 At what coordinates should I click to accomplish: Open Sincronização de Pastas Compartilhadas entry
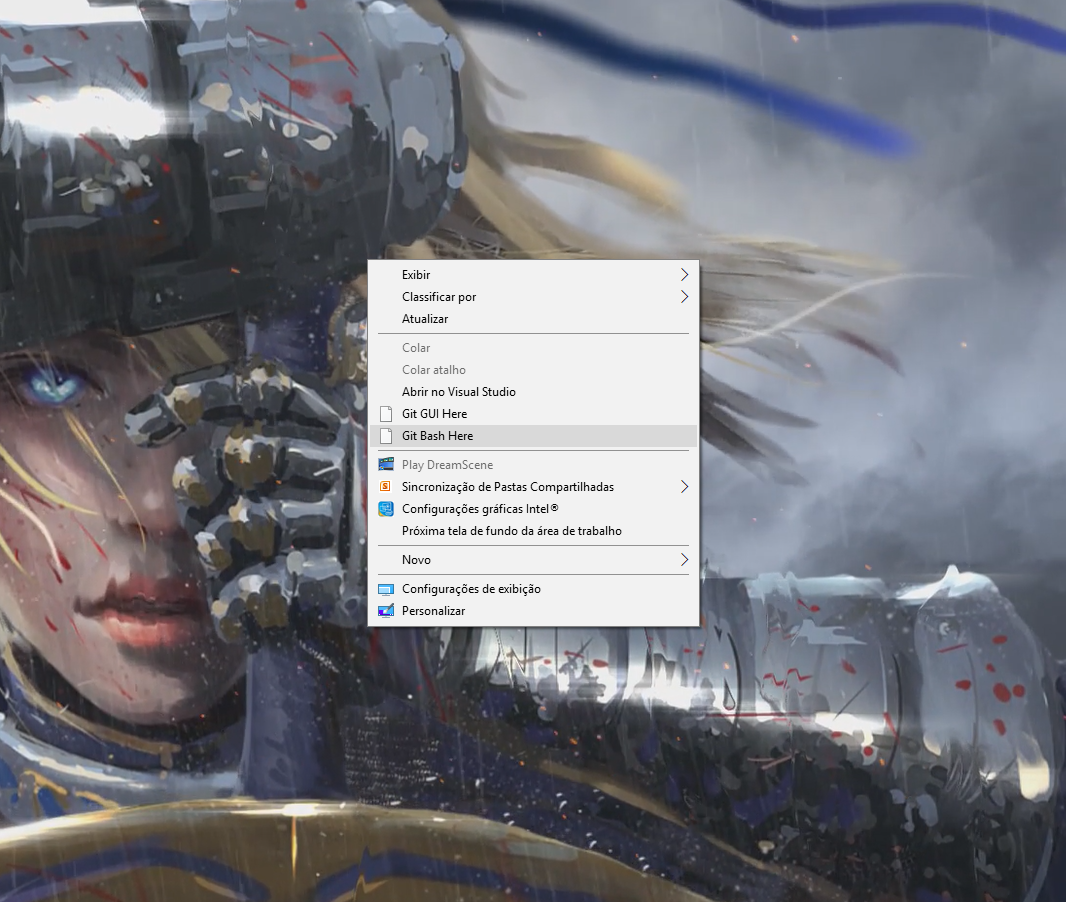click(x=534, y=487)
